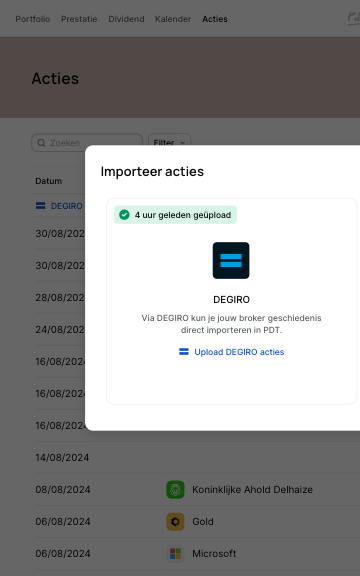Click the Datum column header
This screenshot has width=360, height=576.
click(48, 181)
